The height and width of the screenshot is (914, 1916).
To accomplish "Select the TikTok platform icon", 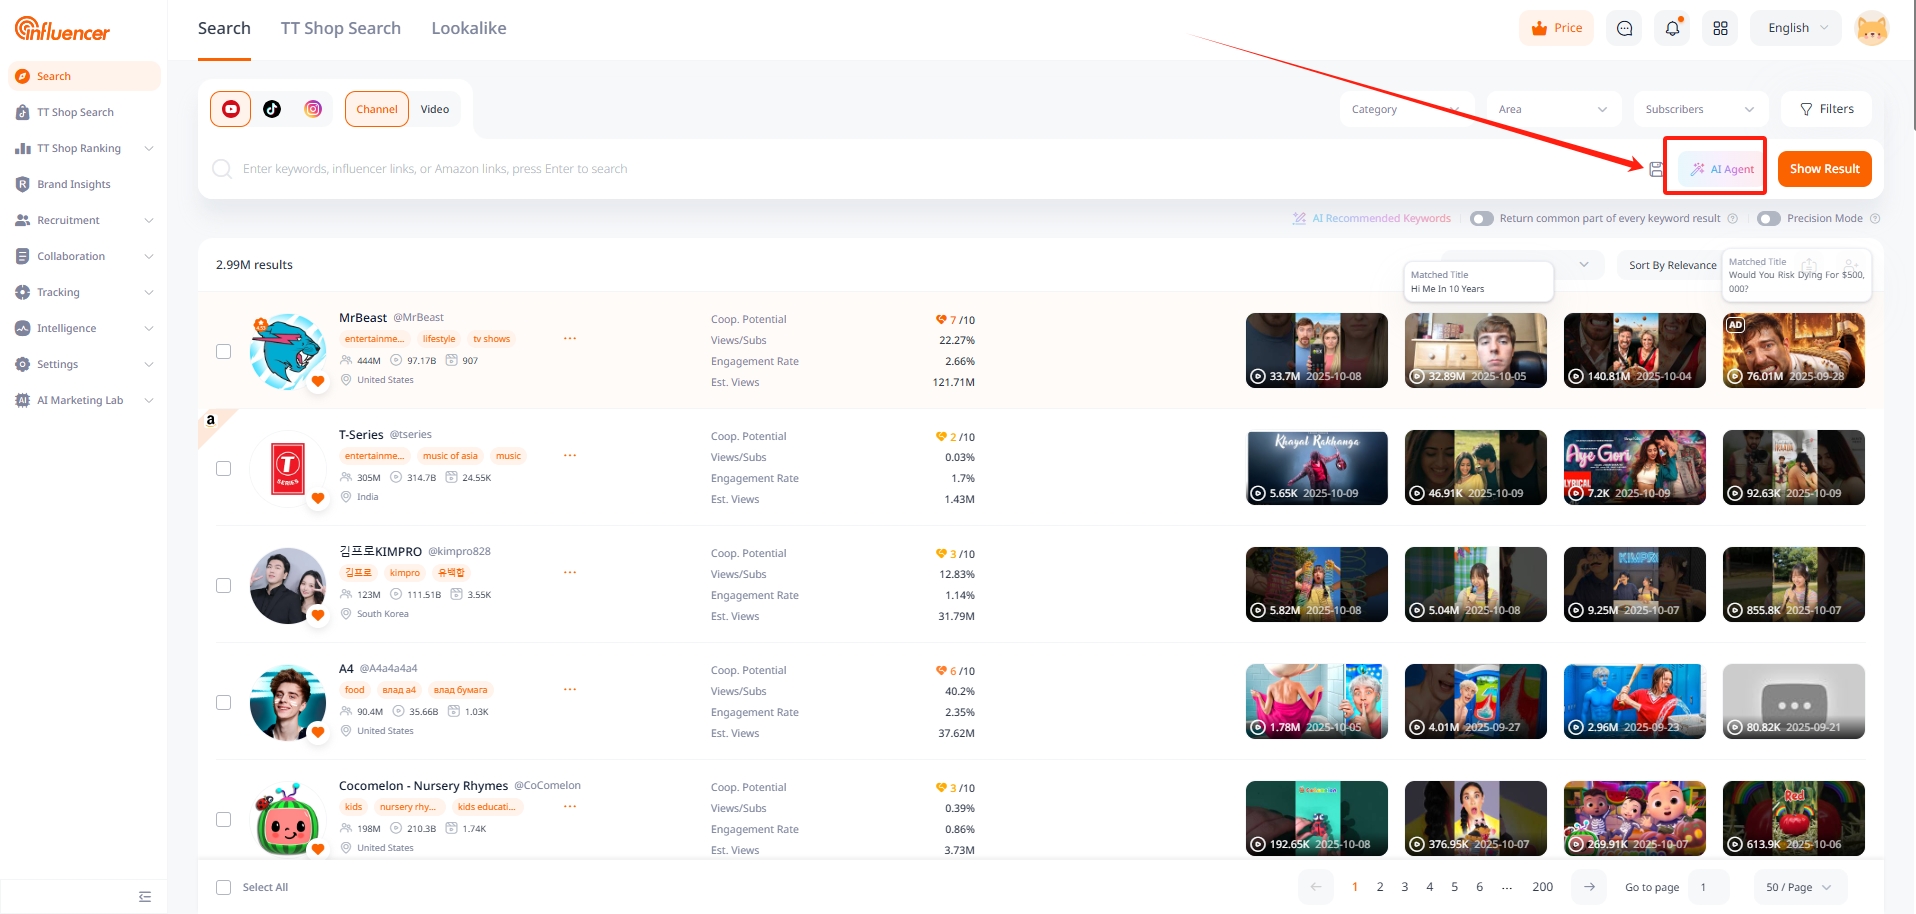I will [x=272, y=109].
